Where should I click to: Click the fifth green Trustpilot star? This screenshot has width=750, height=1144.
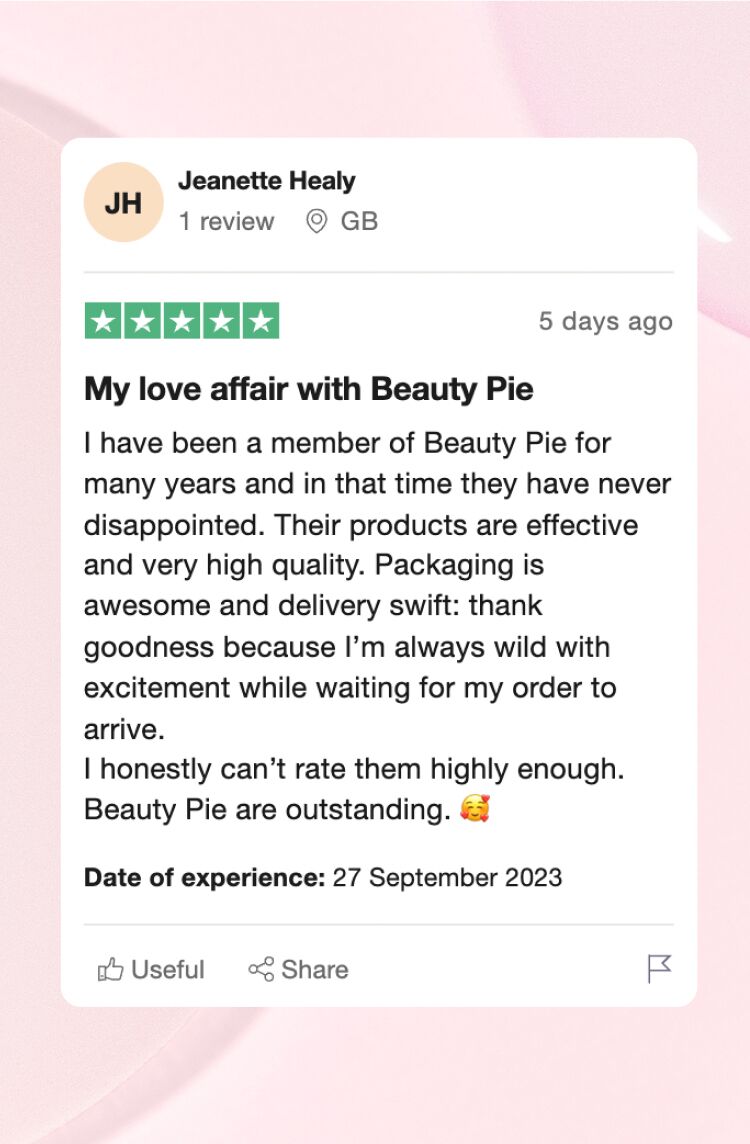(260, 321)
